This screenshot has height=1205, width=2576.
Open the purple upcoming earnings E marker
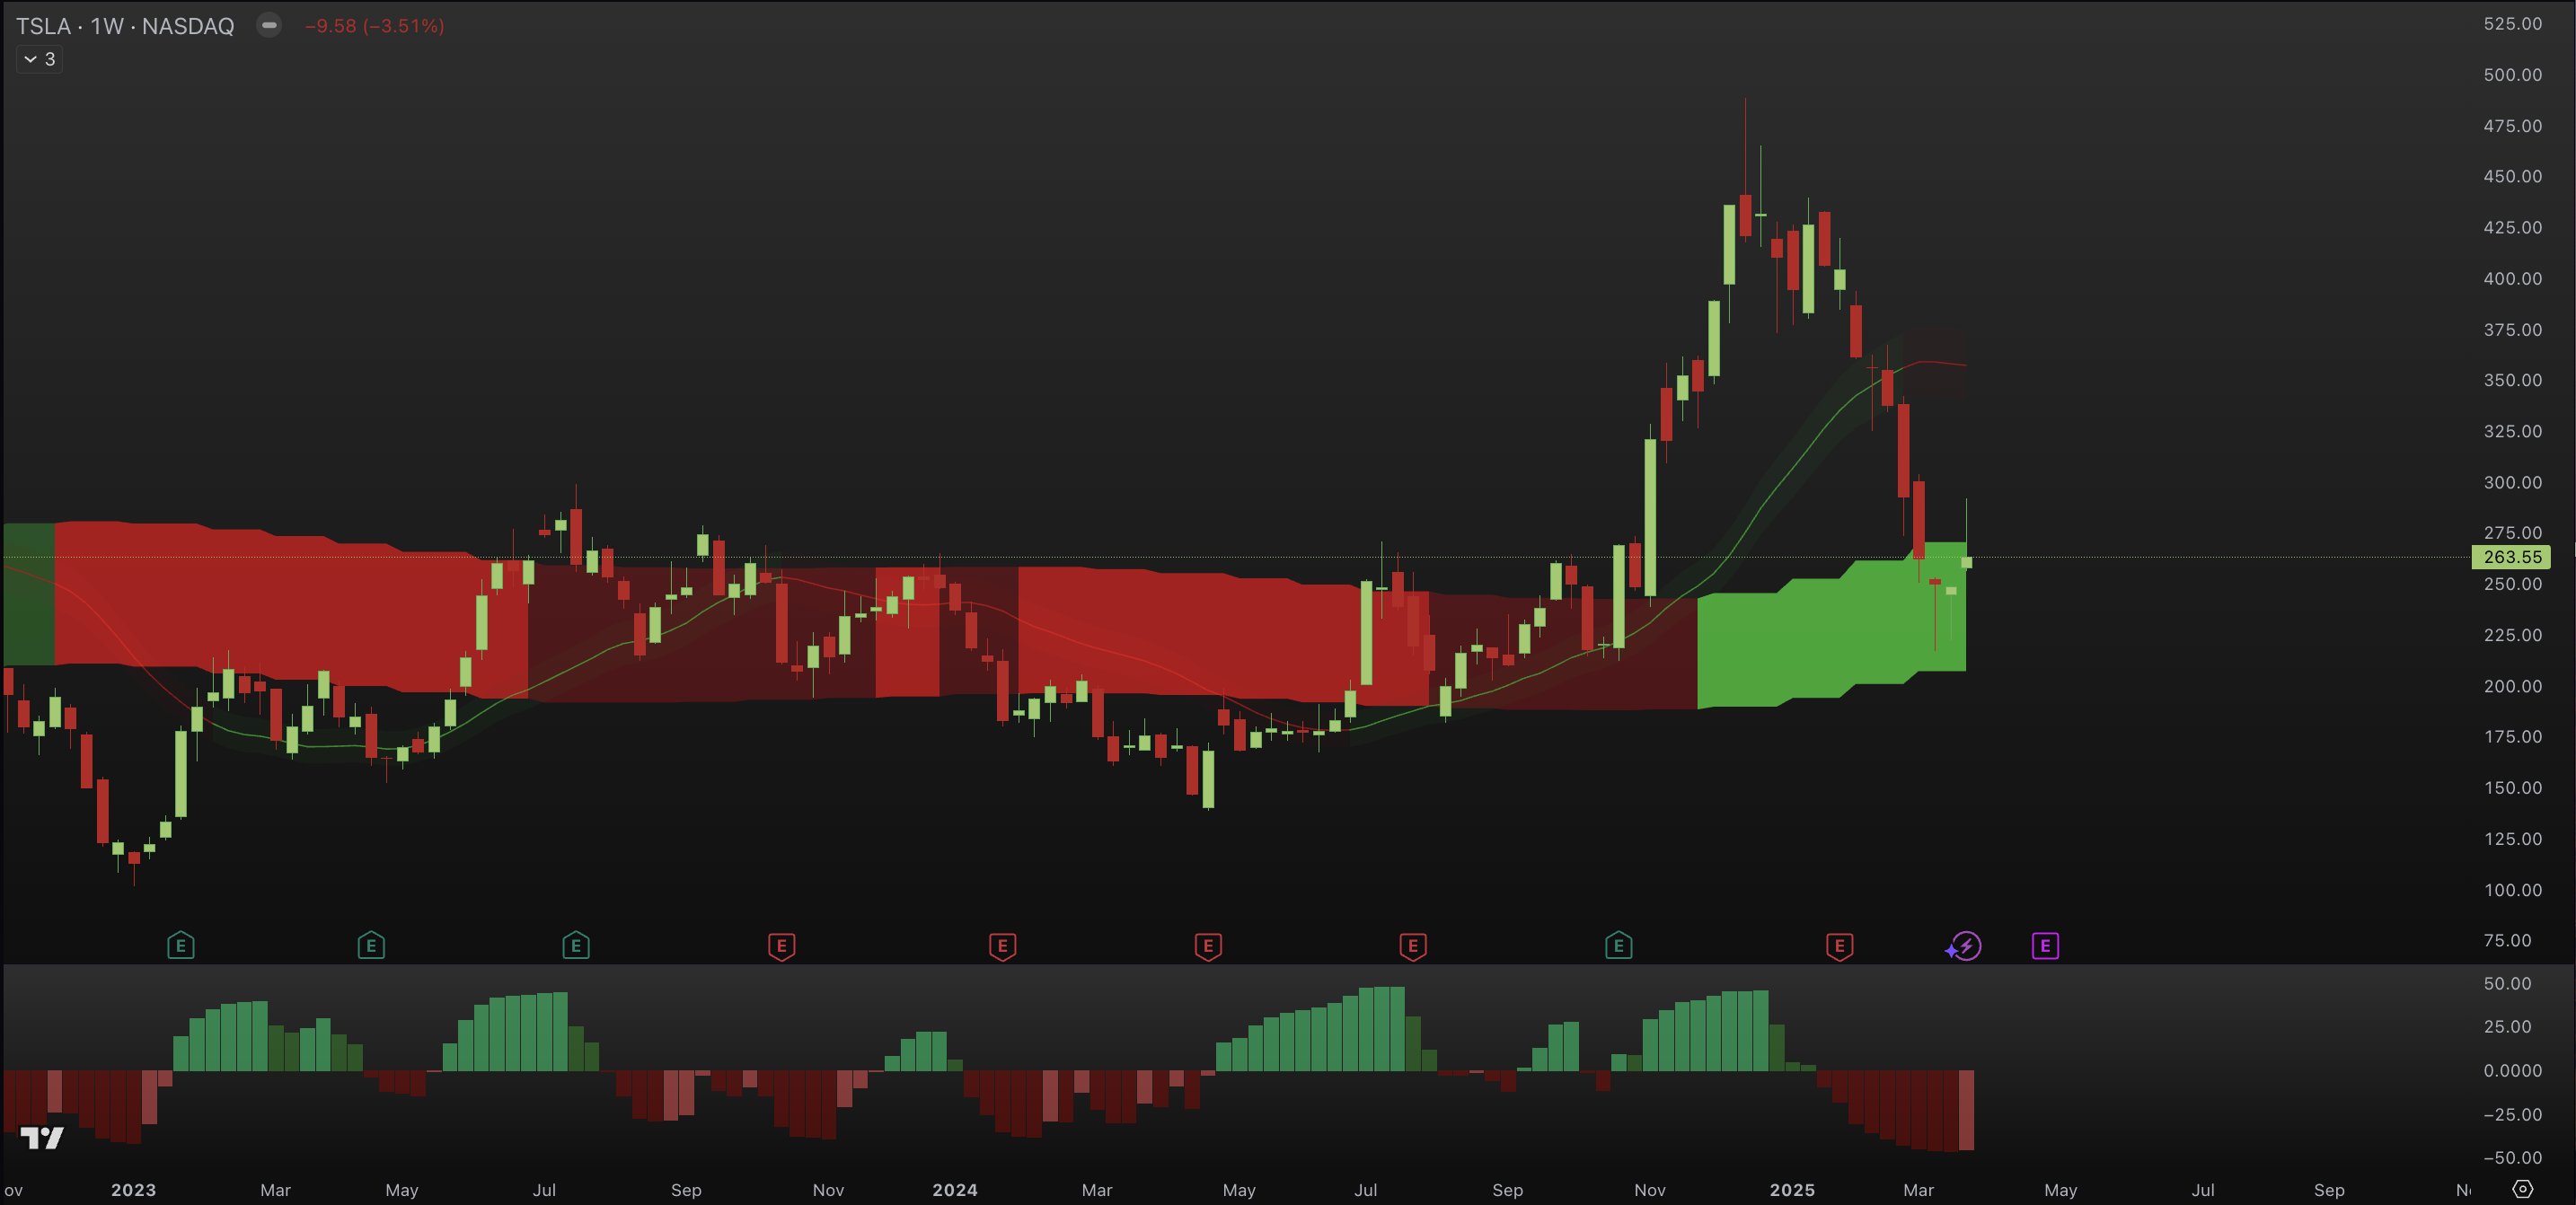(x=2045, y=945)
